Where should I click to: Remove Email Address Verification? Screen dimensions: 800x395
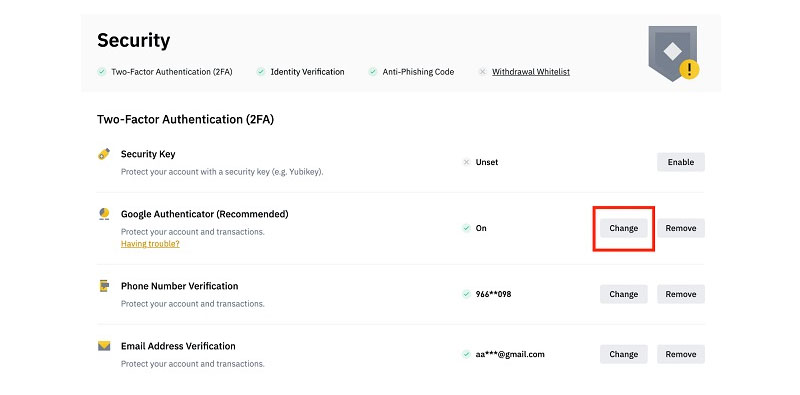(x=681, y=354)
